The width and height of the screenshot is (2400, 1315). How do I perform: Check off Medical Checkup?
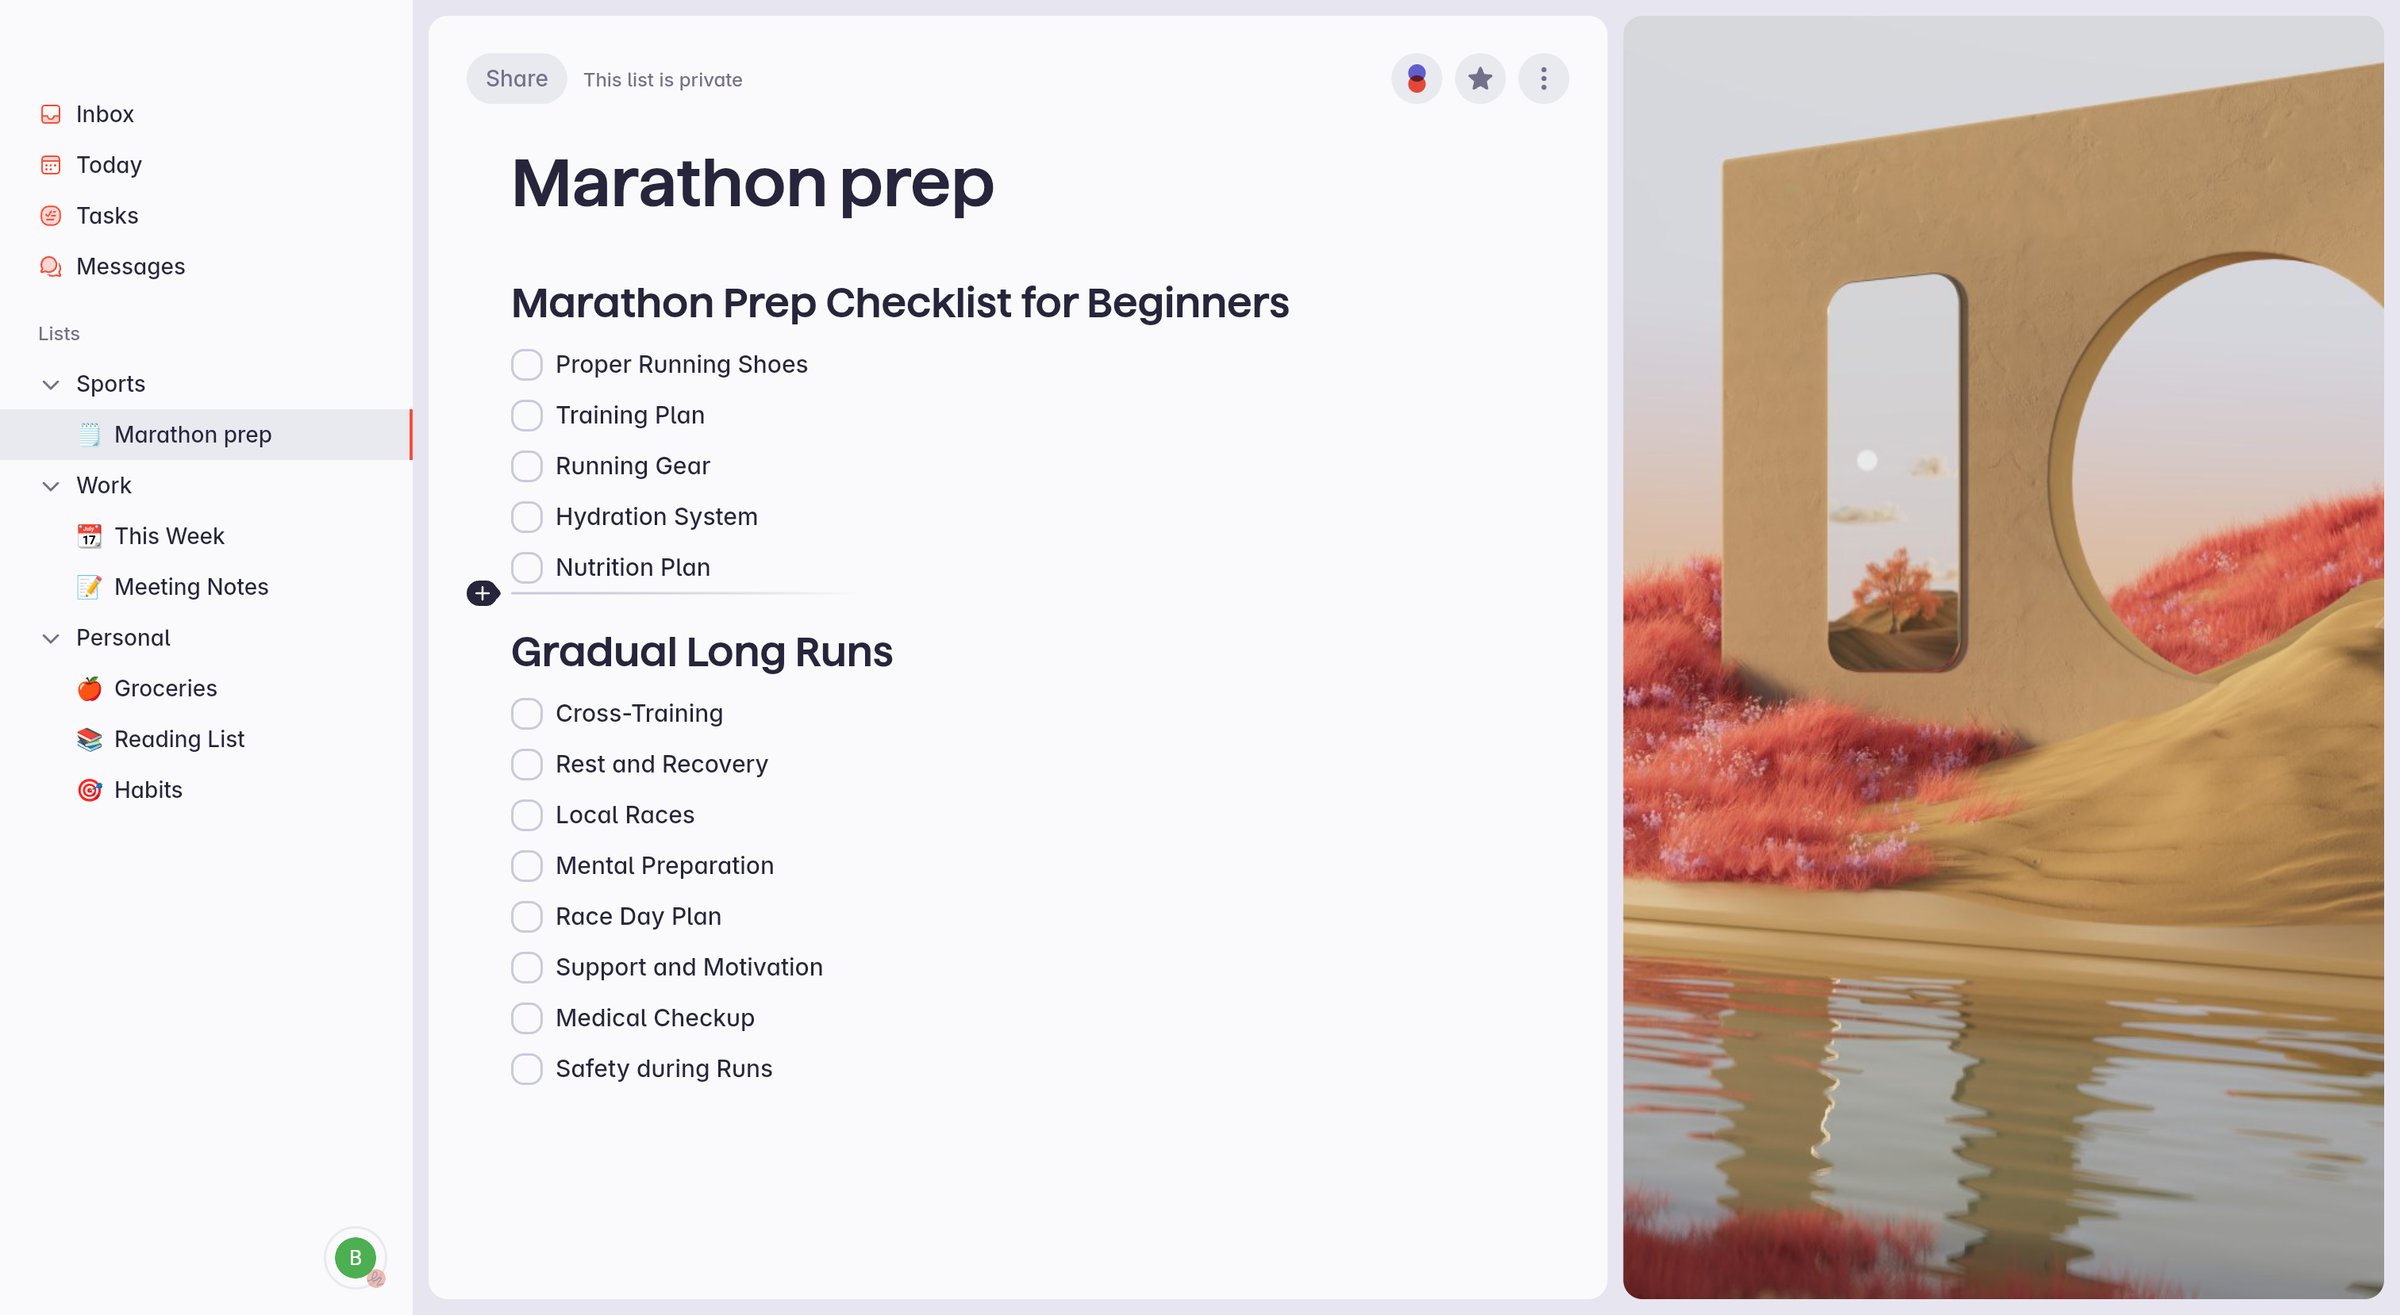527,1019
